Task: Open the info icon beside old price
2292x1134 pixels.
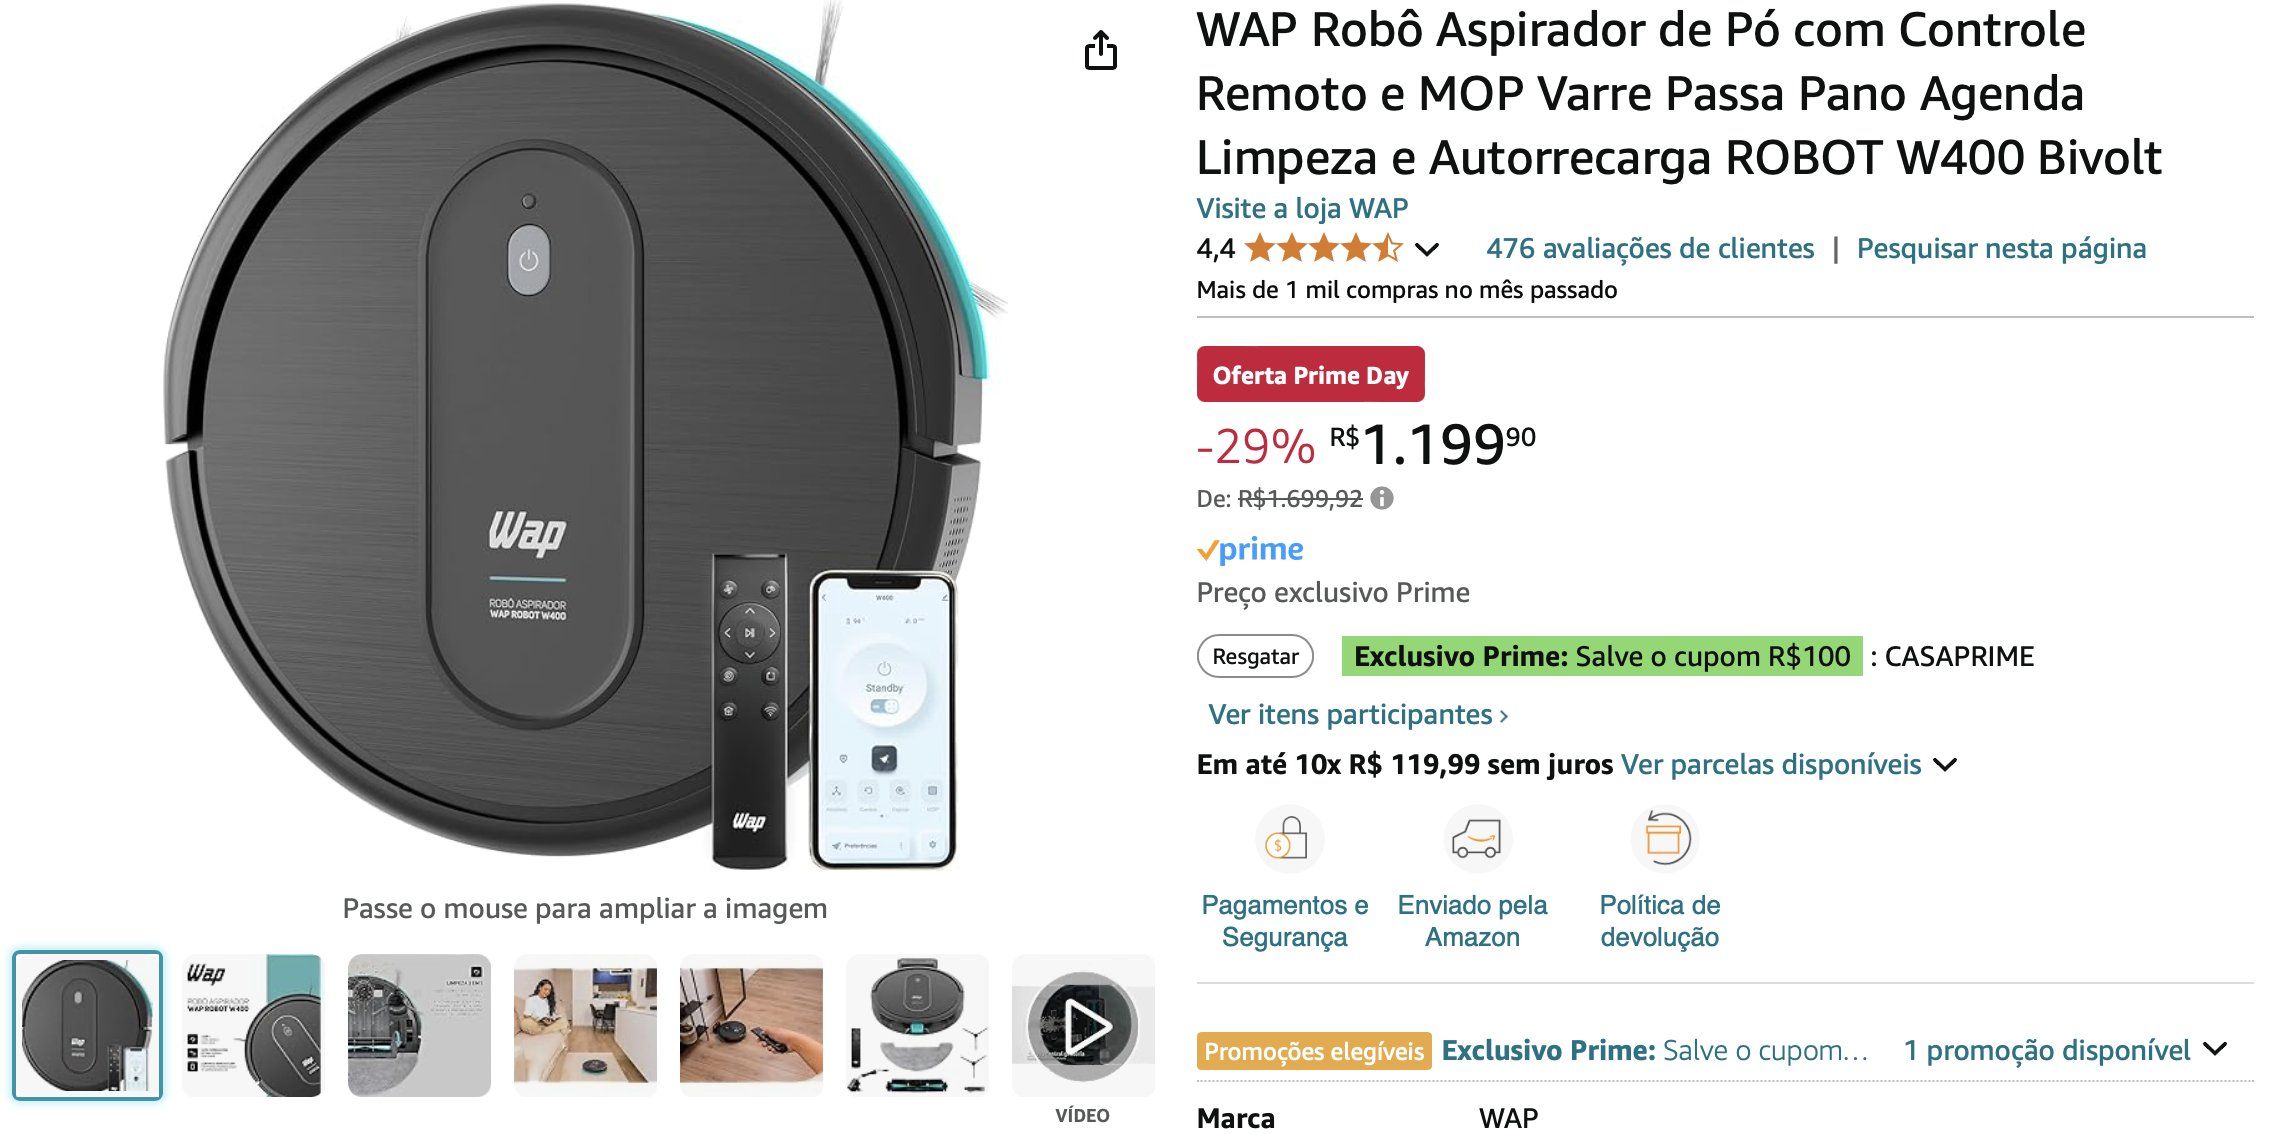Action: (x=1382, y=498)
